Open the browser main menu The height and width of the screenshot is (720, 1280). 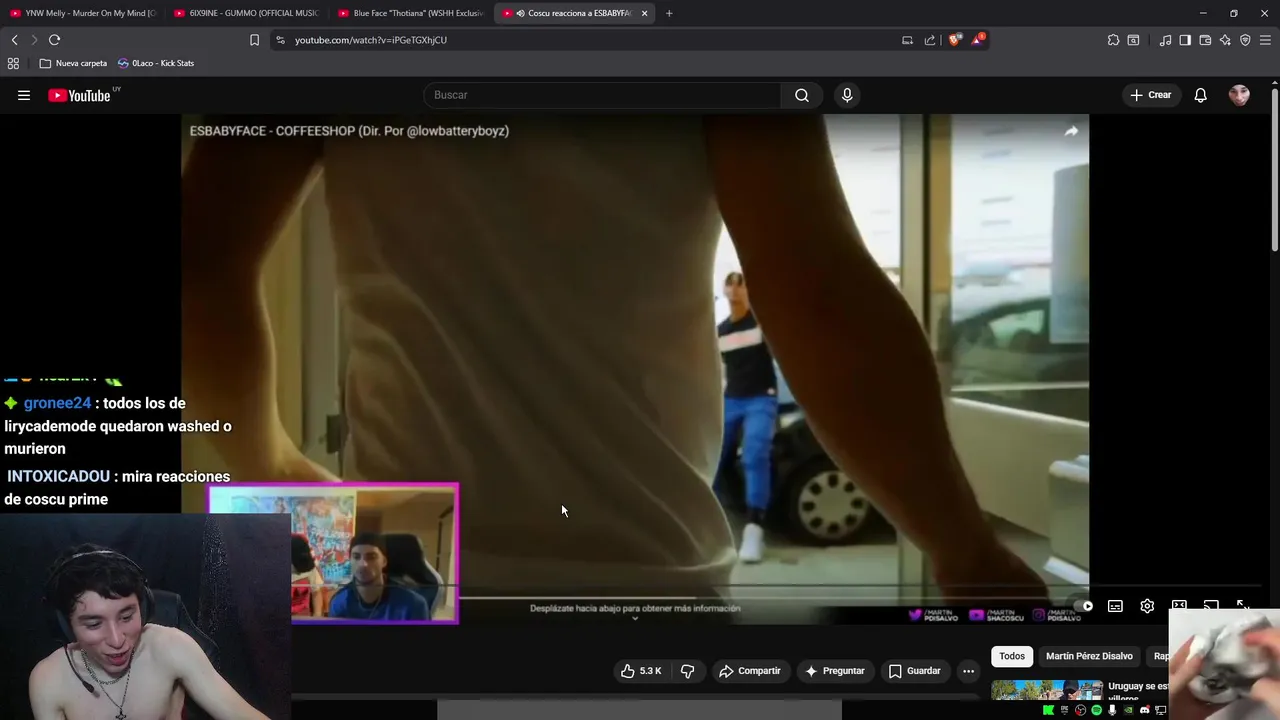(x=1265, y=40)
